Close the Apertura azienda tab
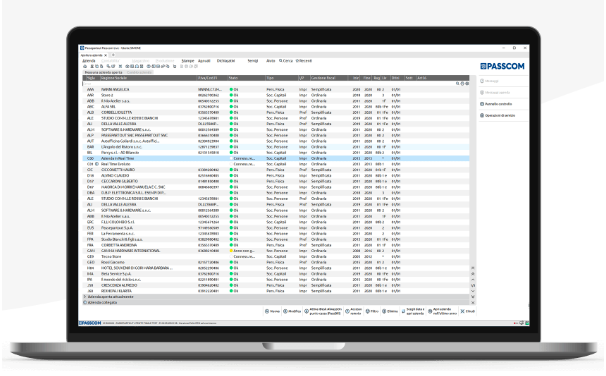 pos(105,55)
